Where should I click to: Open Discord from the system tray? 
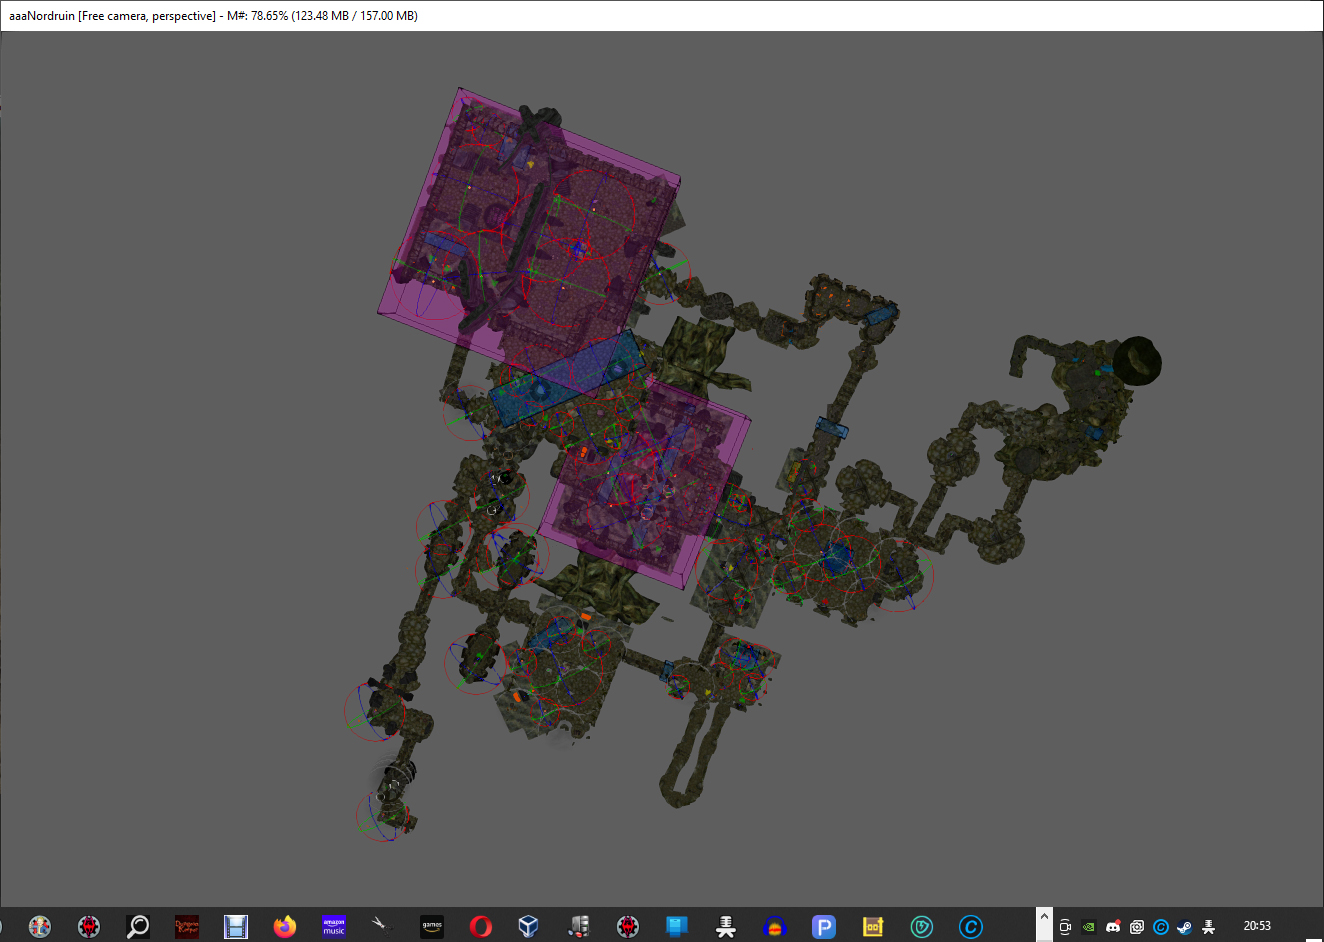[1113, 927]
